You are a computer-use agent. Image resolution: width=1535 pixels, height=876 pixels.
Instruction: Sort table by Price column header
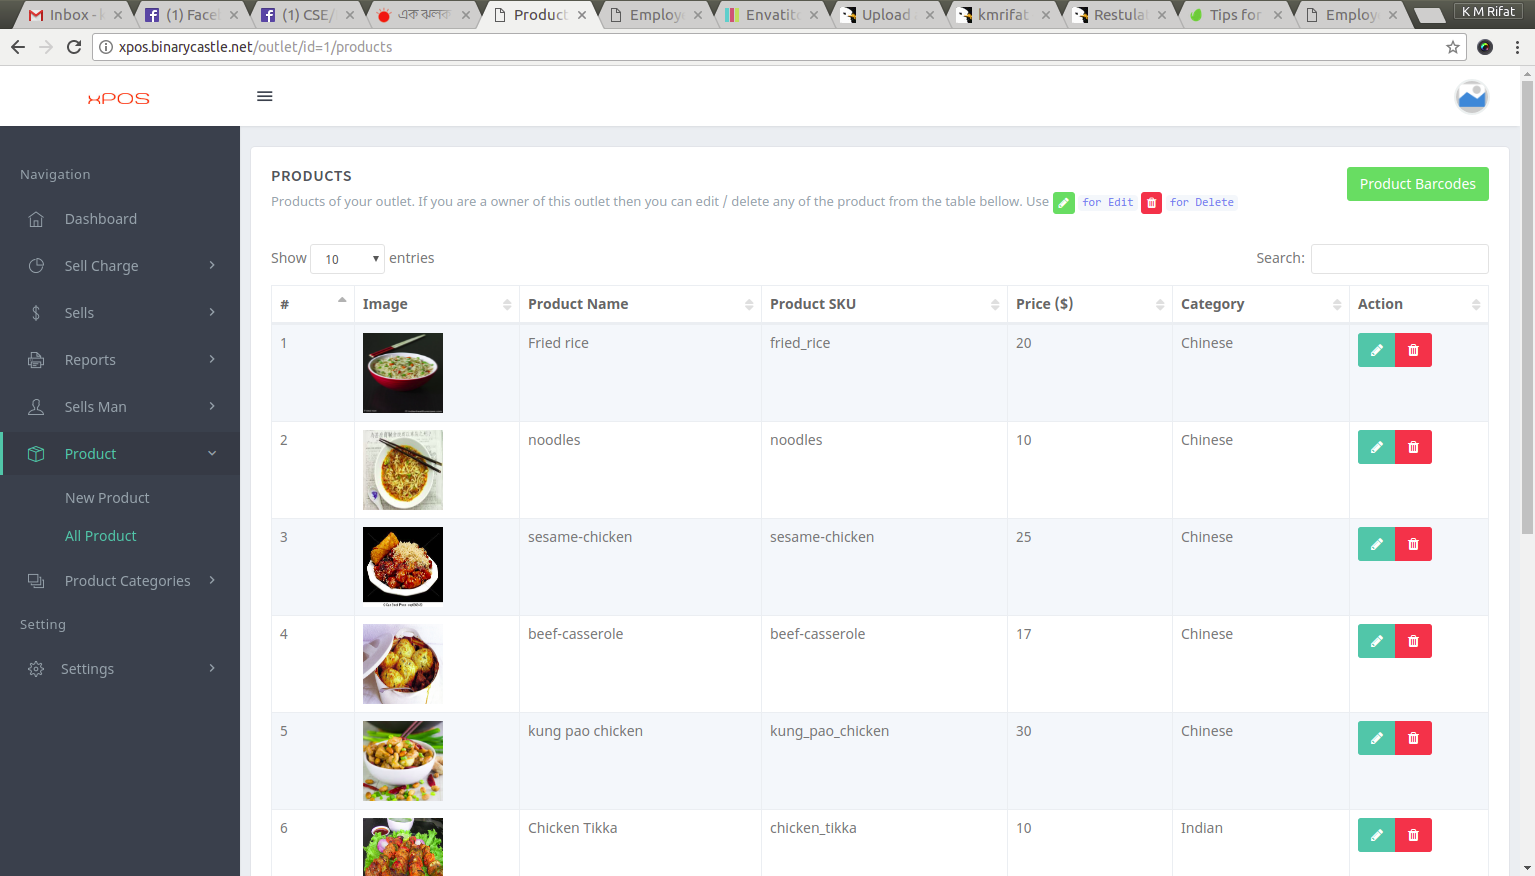pyautogui.click(x=1088, y=304)
